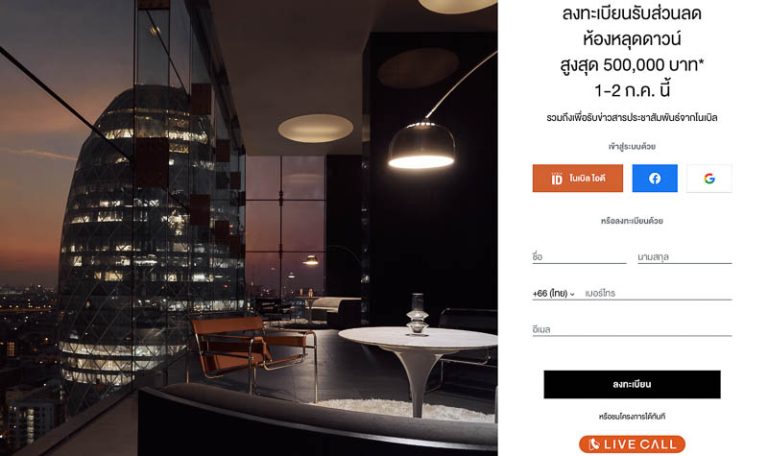This screenshot has height=456, width=768.
Task: Click the Facebook logo login button
Action: [654, 178]
